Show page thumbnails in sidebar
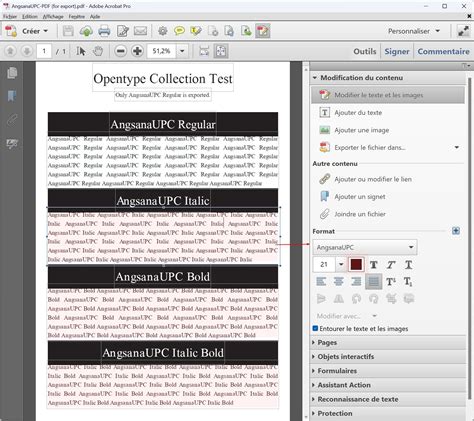Image resolution: width=474 pixels, height=421 pixels. pyautogui.click(x=12, y=73)
